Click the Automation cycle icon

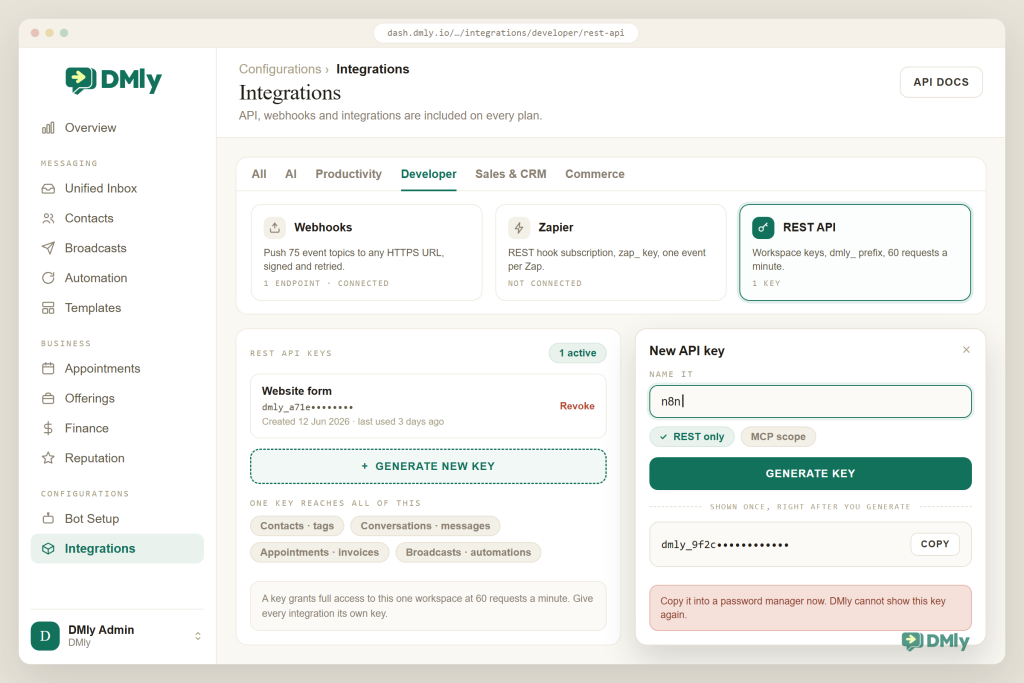[48, 278]
